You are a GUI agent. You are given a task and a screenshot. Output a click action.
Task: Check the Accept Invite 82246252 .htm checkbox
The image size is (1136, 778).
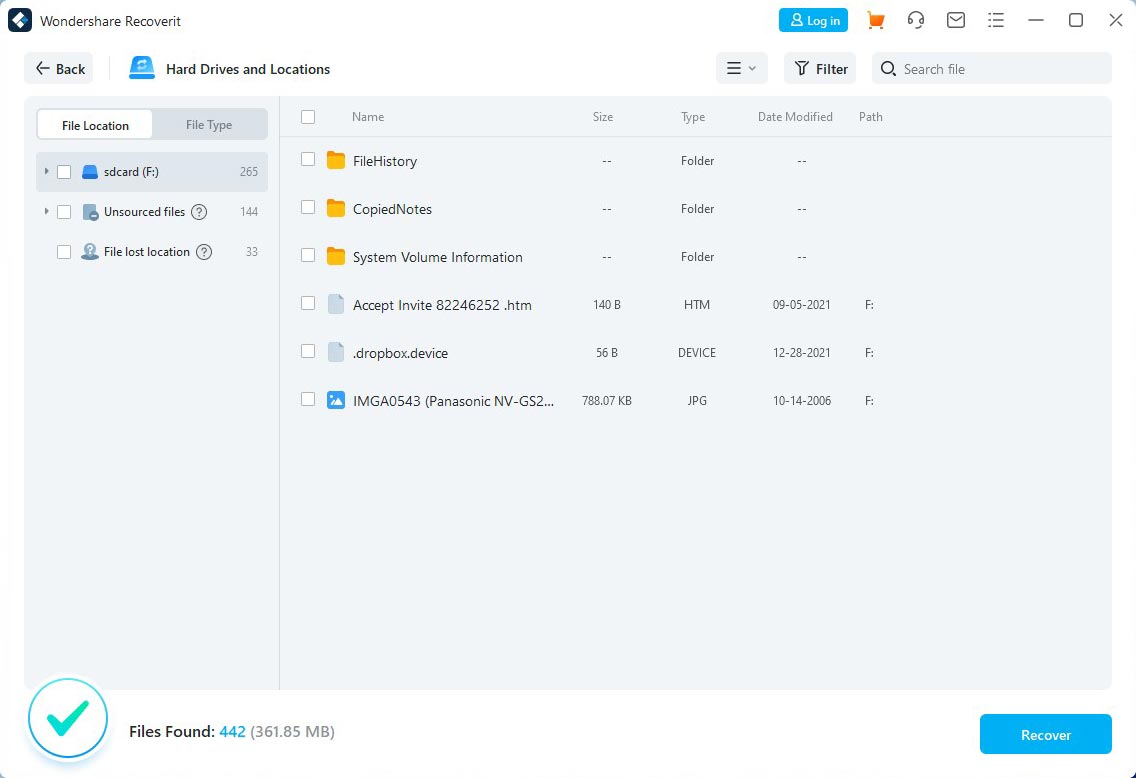[x=308, y=303]
